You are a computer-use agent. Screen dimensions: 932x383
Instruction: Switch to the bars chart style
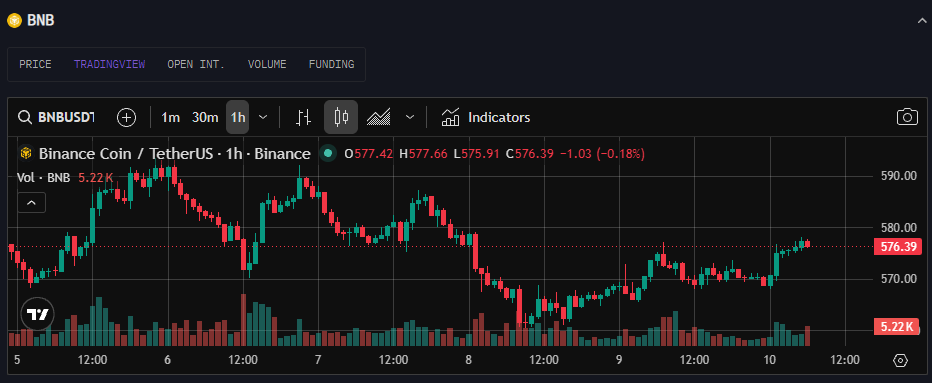(304, 117)
